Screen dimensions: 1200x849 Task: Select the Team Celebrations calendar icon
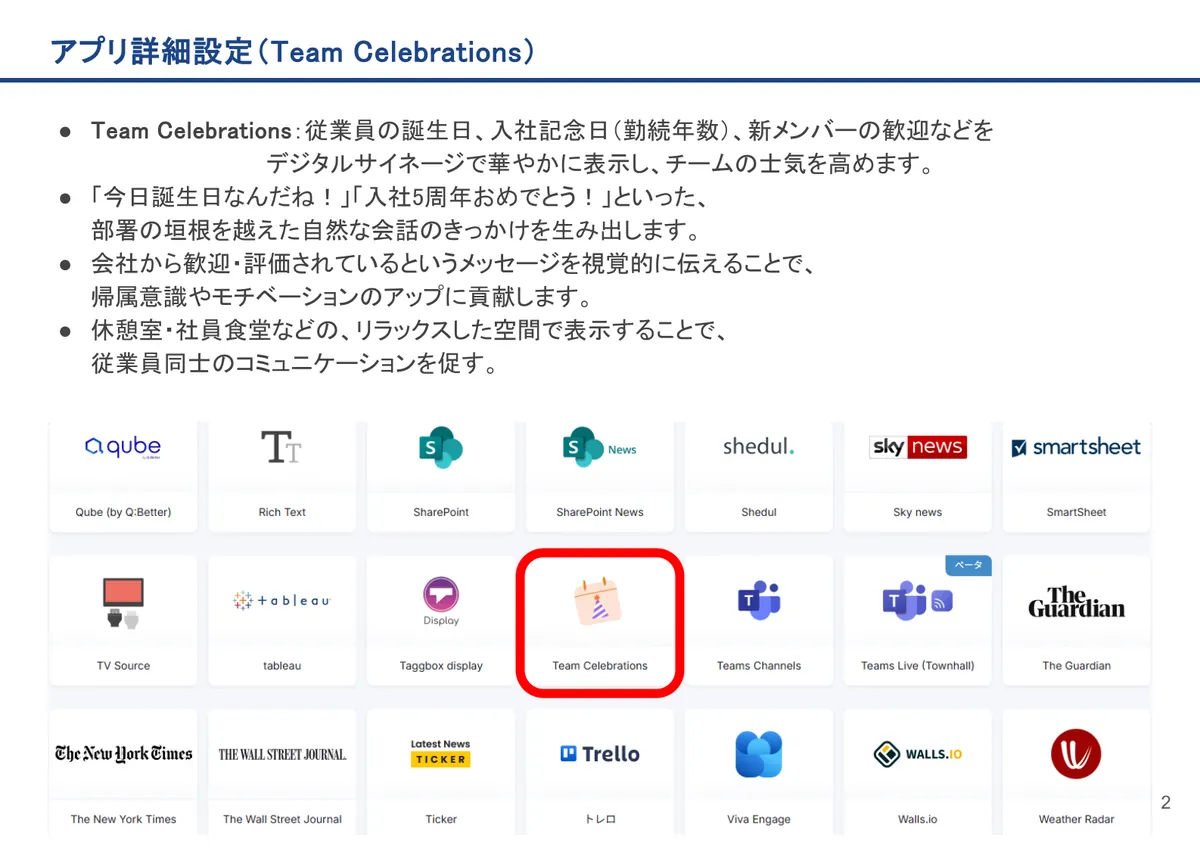(x=600, y=602)
